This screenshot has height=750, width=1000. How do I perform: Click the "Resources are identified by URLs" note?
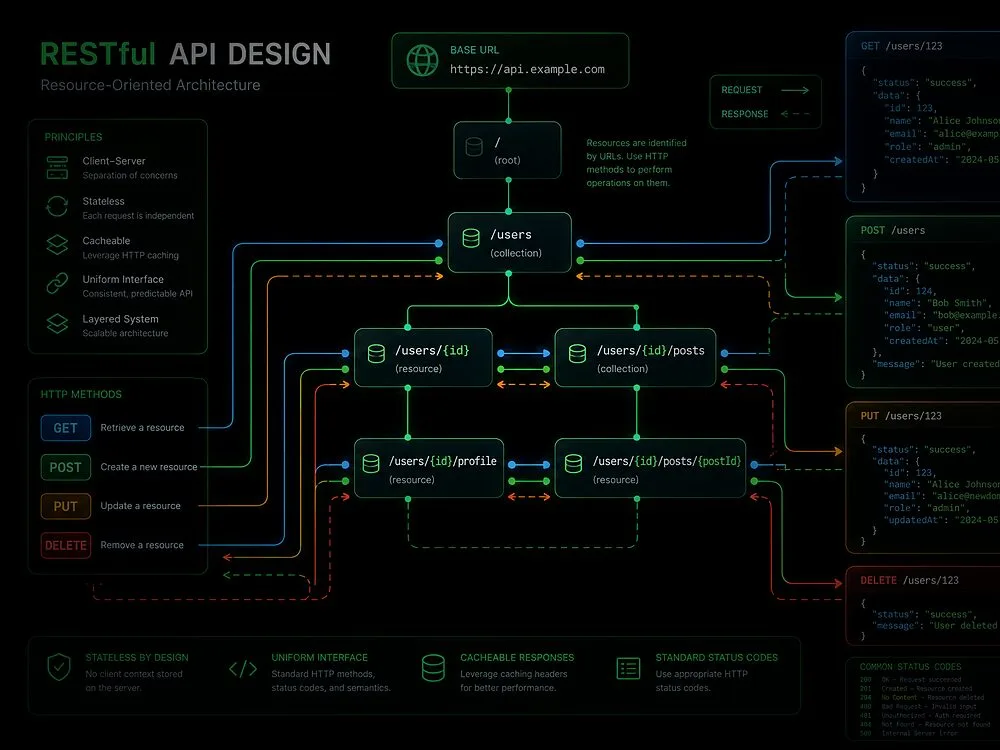pos(636,163)
